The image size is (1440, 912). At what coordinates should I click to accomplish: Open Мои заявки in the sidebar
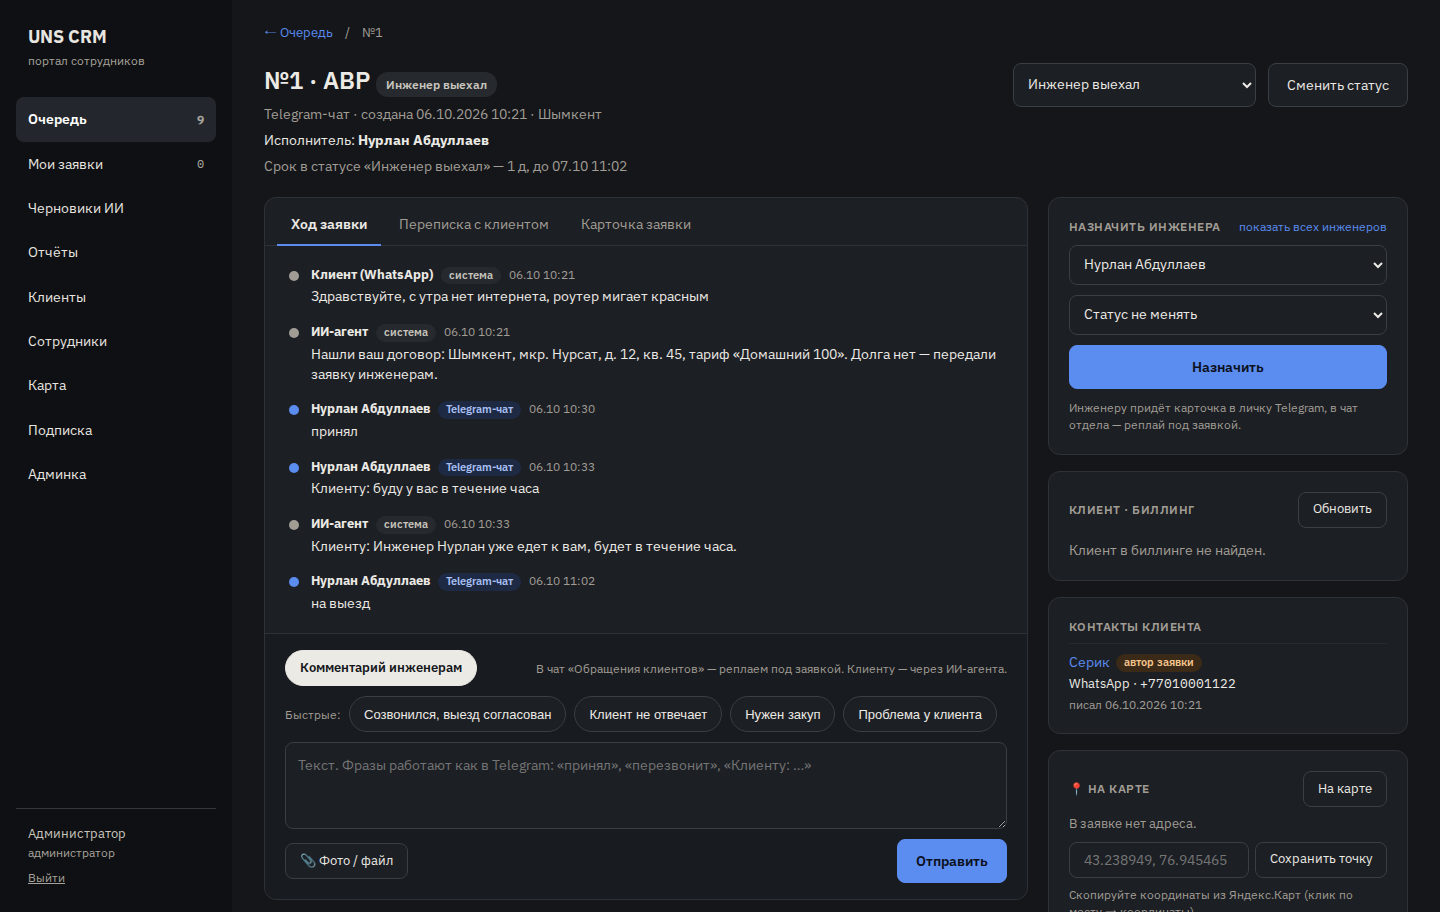coord(116,164)
